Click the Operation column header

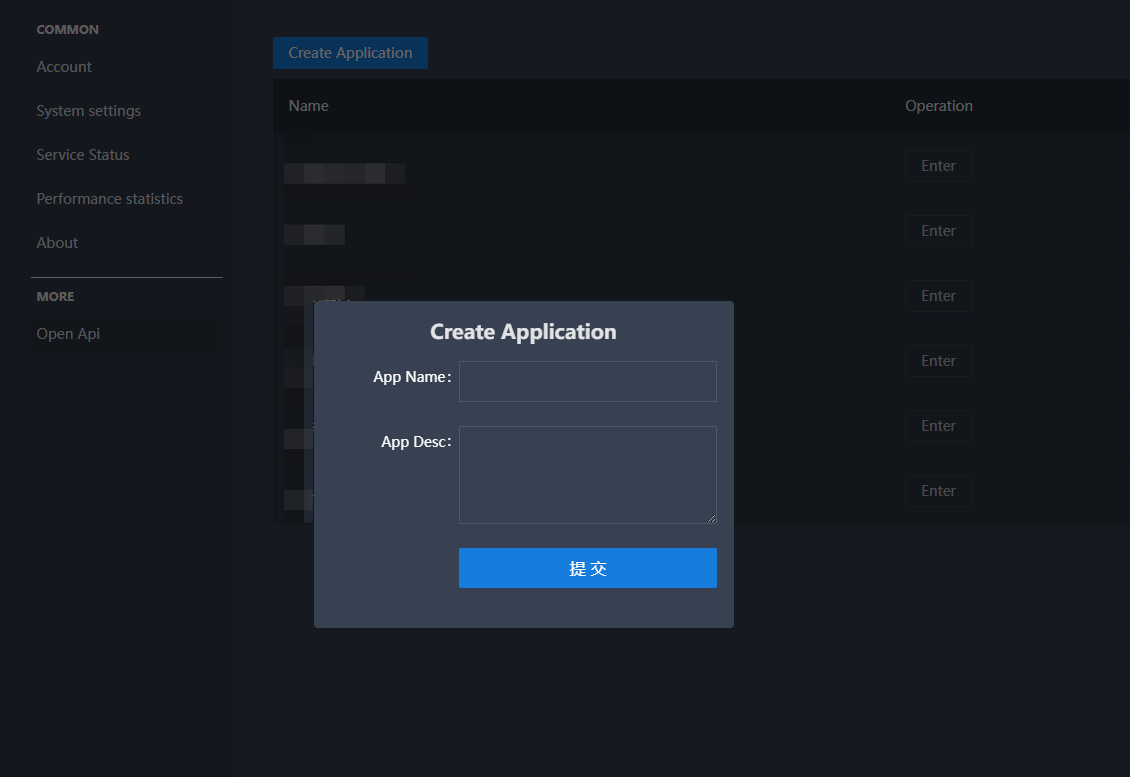tap(938, 106)
